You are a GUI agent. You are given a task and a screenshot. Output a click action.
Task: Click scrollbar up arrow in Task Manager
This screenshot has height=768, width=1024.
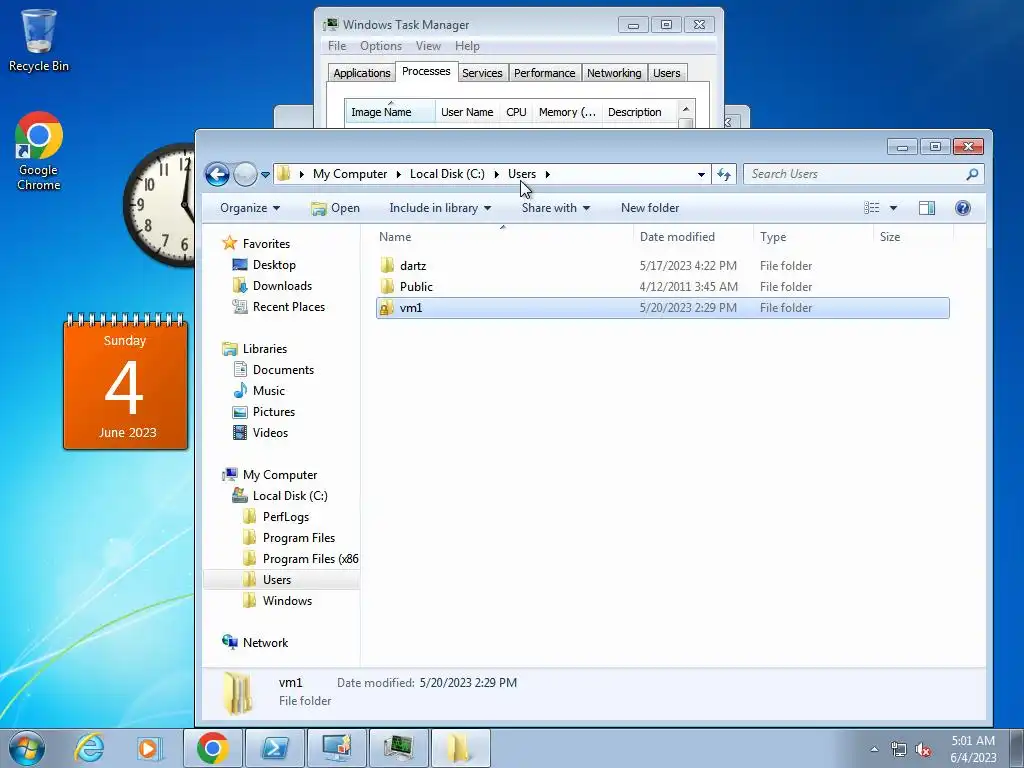coord(686,108)
